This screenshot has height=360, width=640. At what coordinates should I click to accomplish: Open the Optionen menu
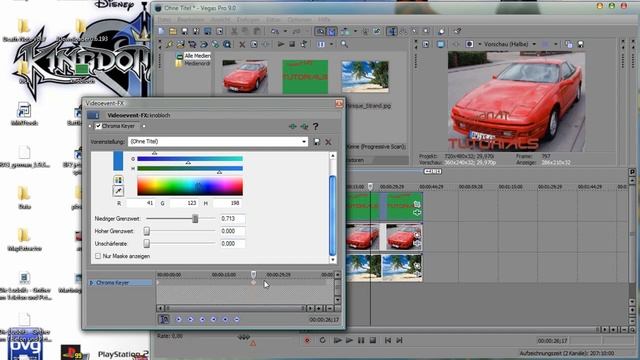(299, 19)
